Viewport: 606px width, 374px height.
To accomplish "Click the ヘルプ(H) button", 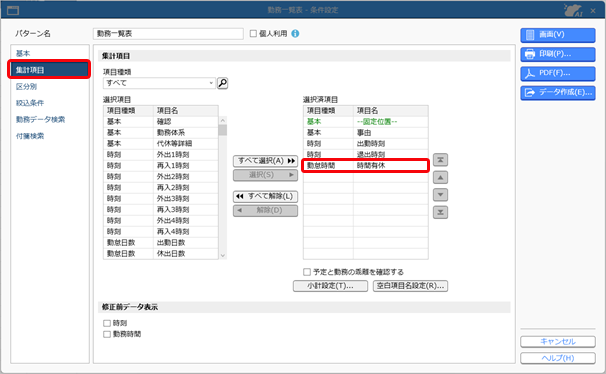I will point(558,358).
